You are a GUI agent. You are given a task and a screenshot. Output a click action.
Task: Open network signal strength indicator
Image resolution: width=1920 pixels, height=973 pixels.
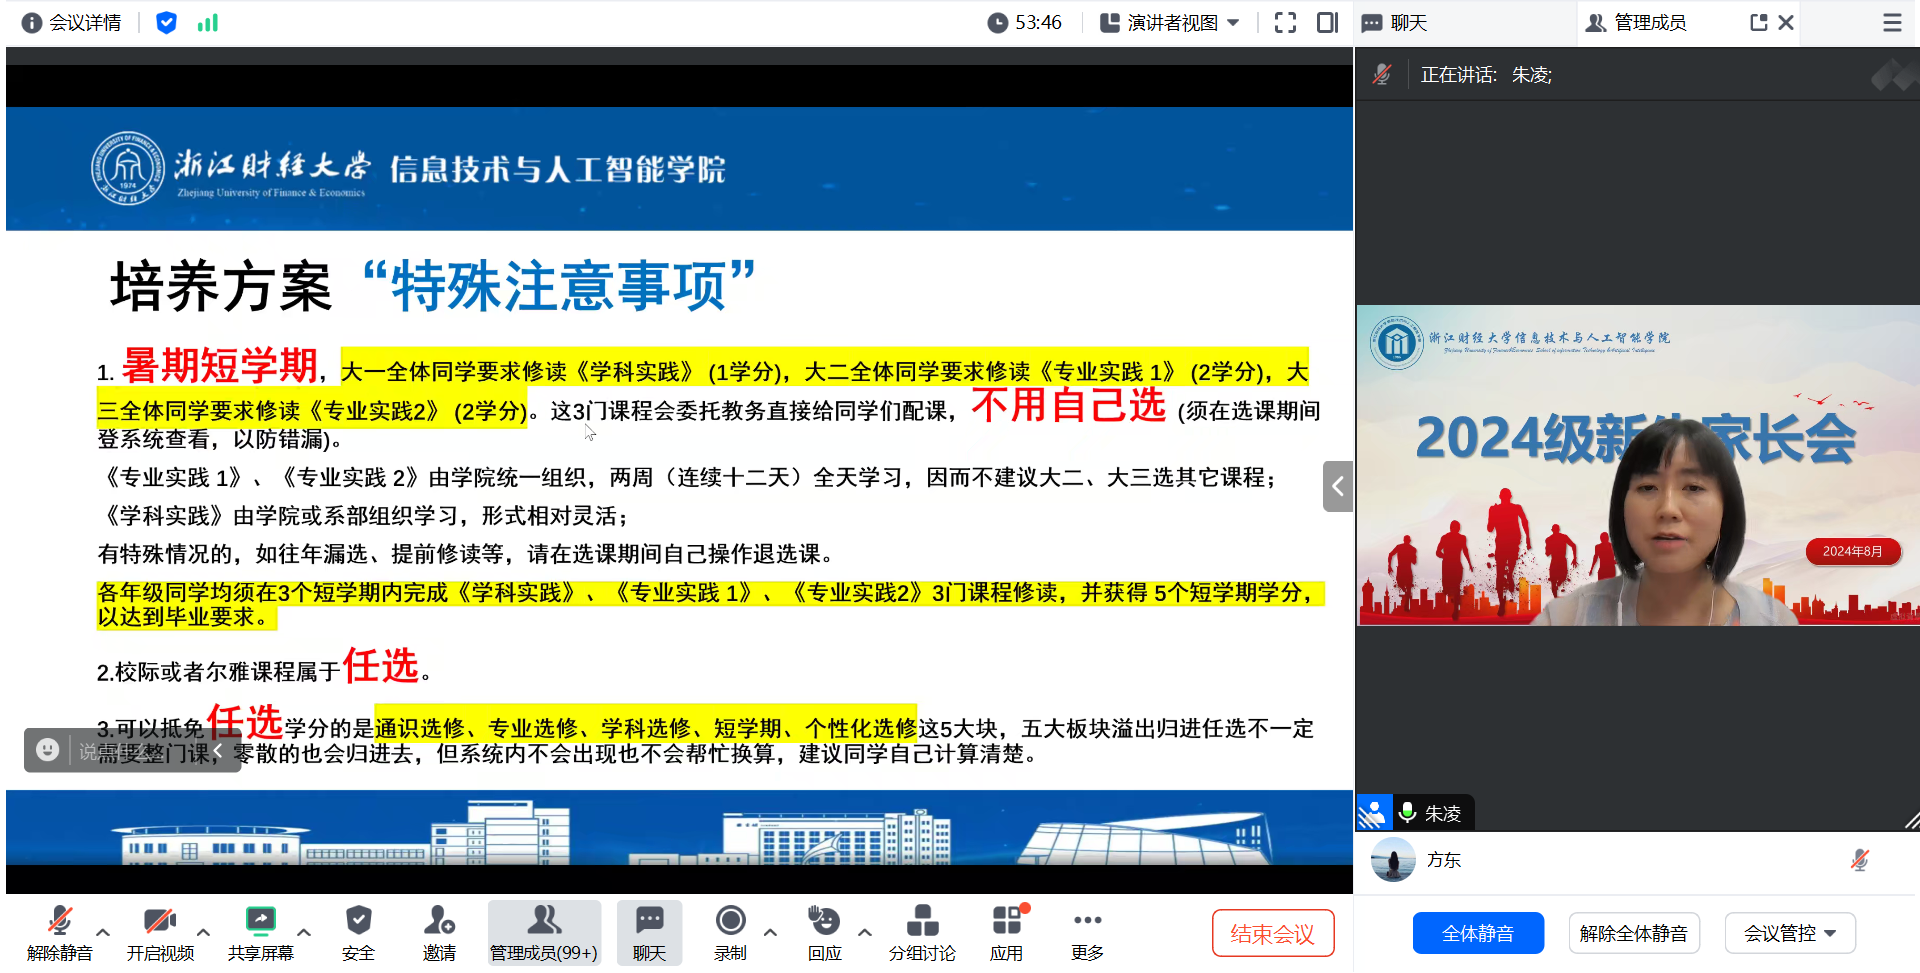coord(207,22)
